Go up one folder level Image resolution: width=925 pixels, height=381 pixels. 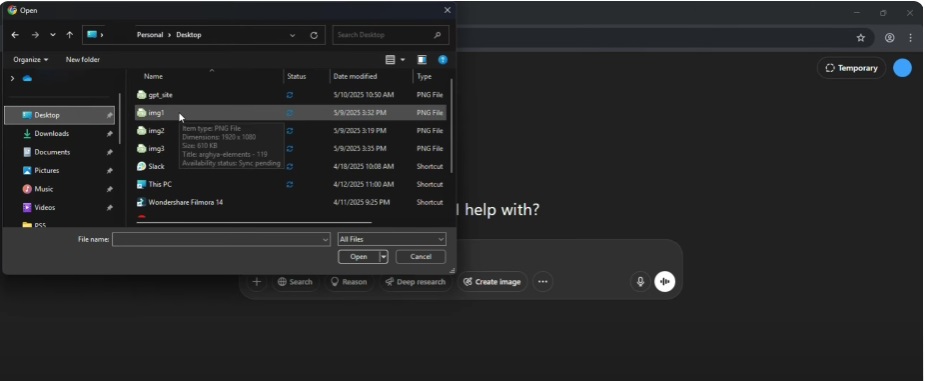tap(70, 35)
